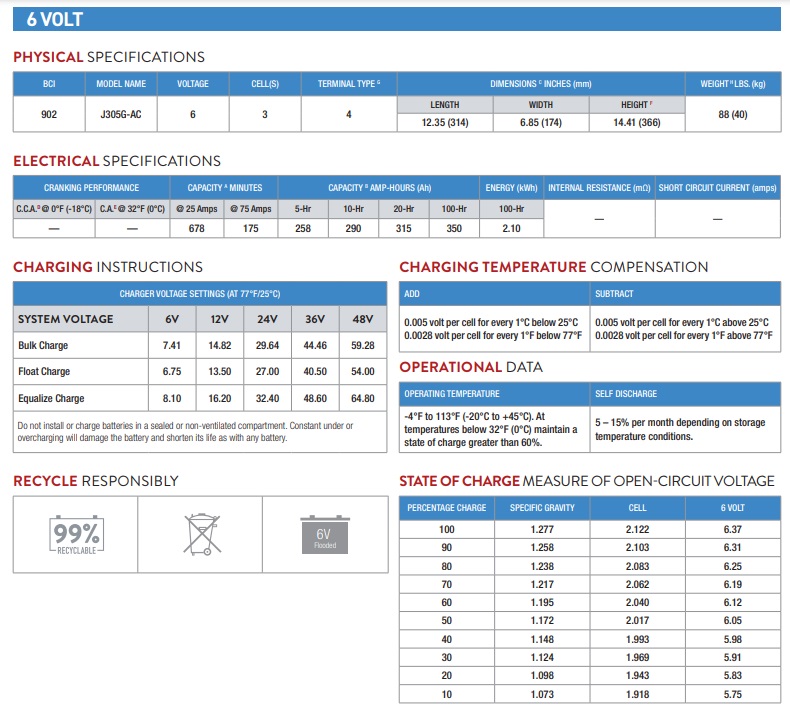Select 6 volt reading 6.05
The image size is (790, 719).
tap(733, 620)
